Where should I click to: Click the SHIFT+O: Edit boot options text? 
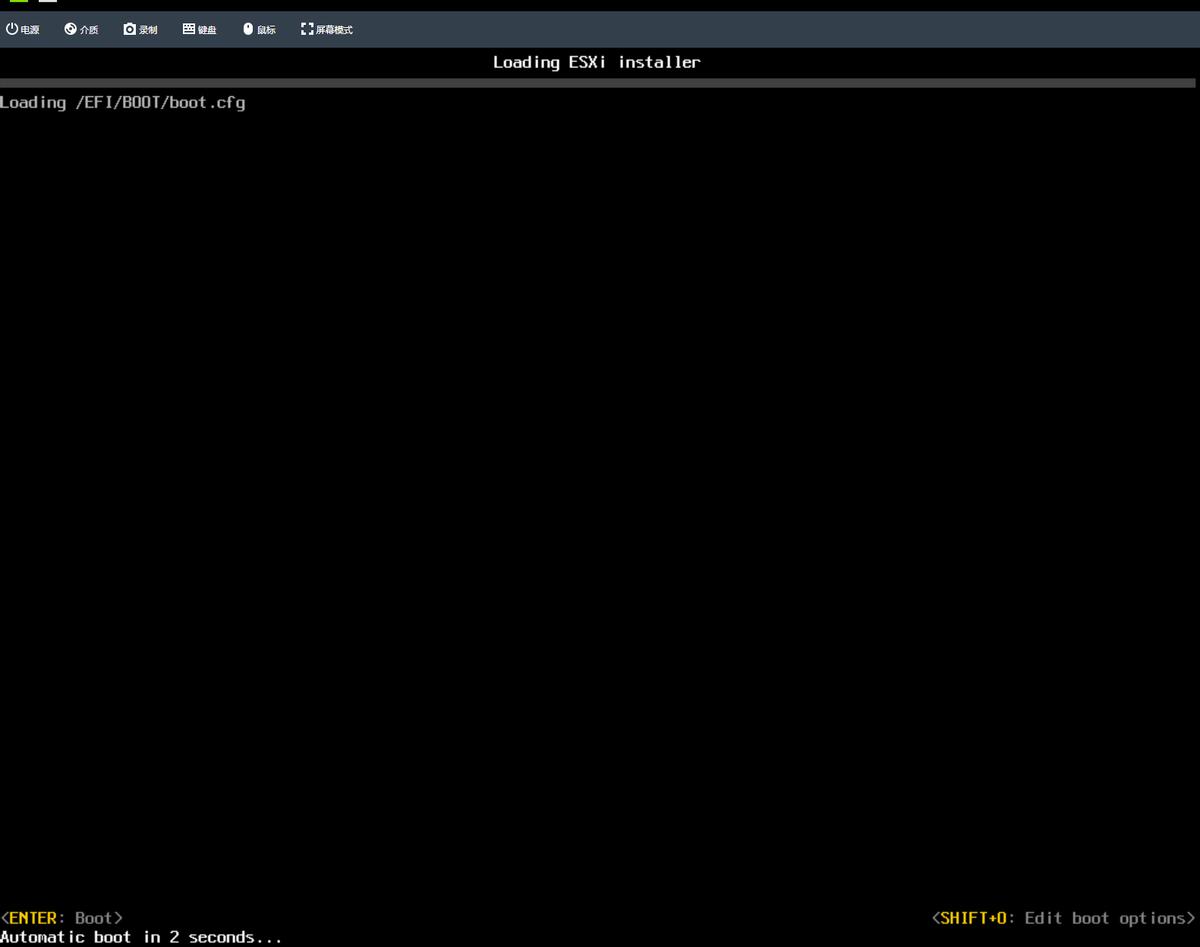point(1063,917)
